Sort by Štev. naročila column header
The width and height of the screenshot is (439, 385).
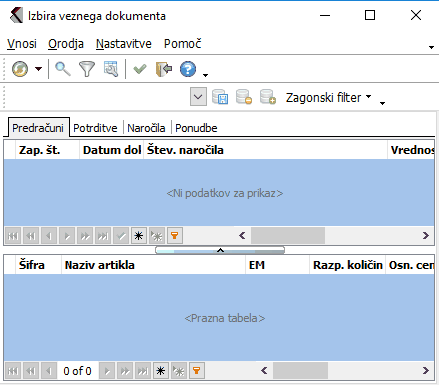tap(265, 150)
